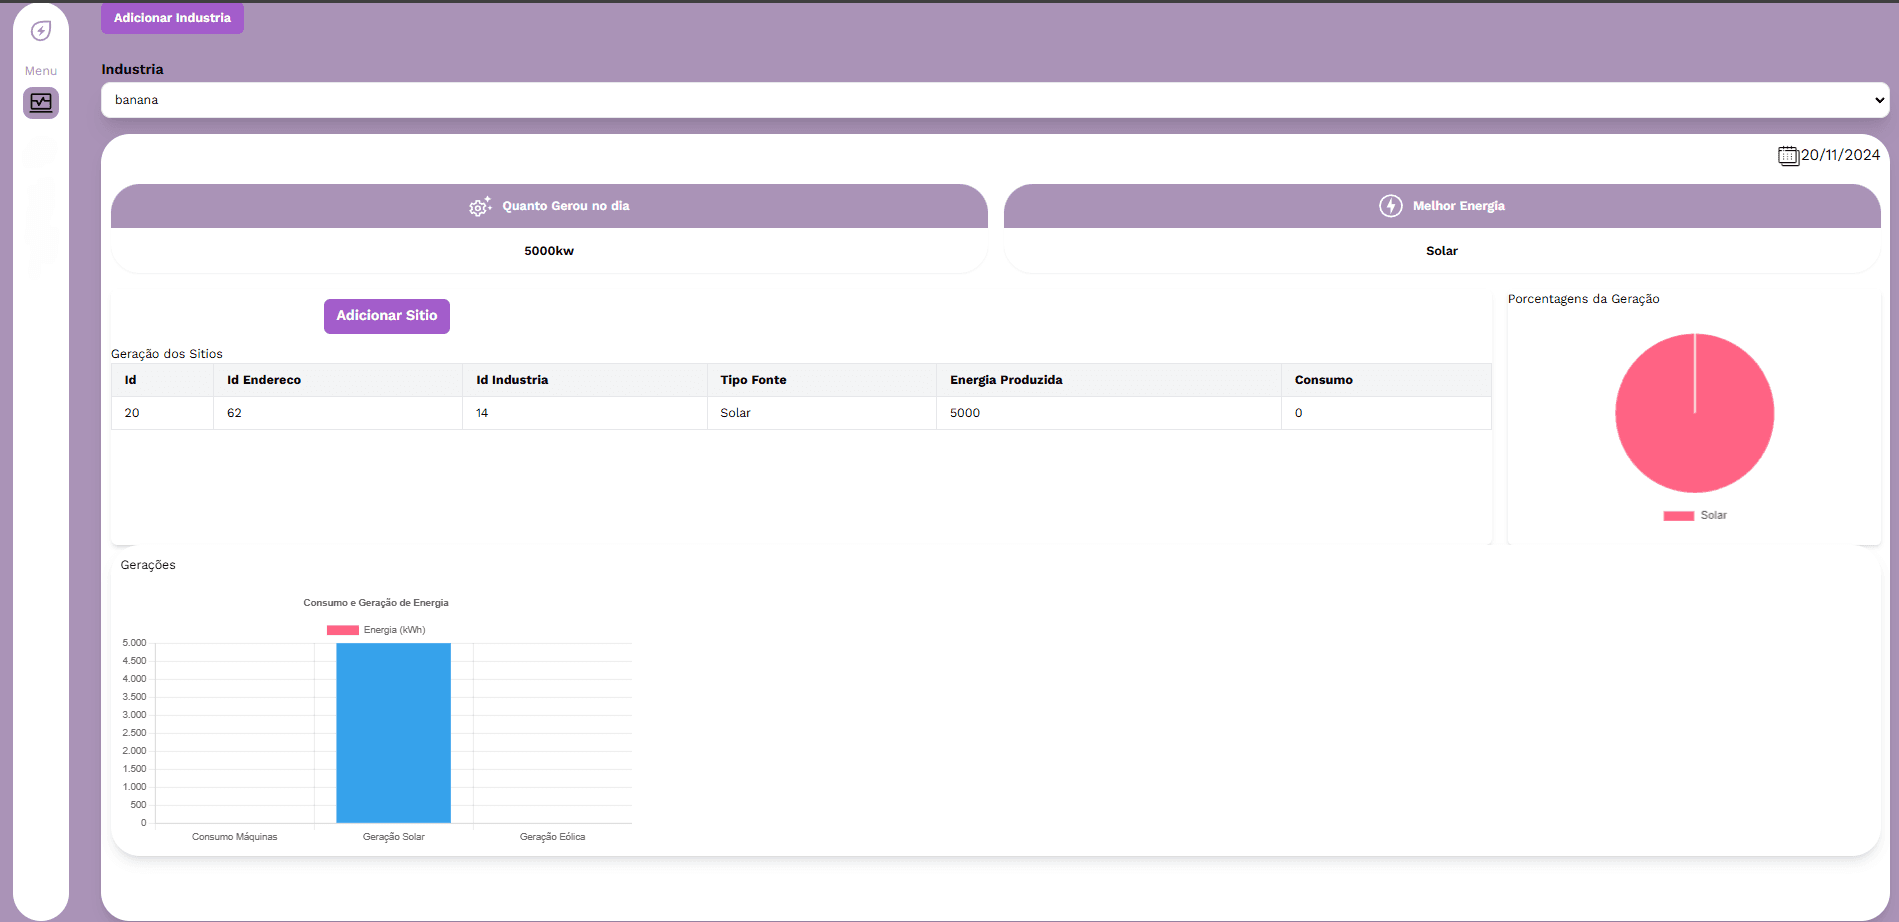Select the date 20/11/2024 field

[1840, 155]
